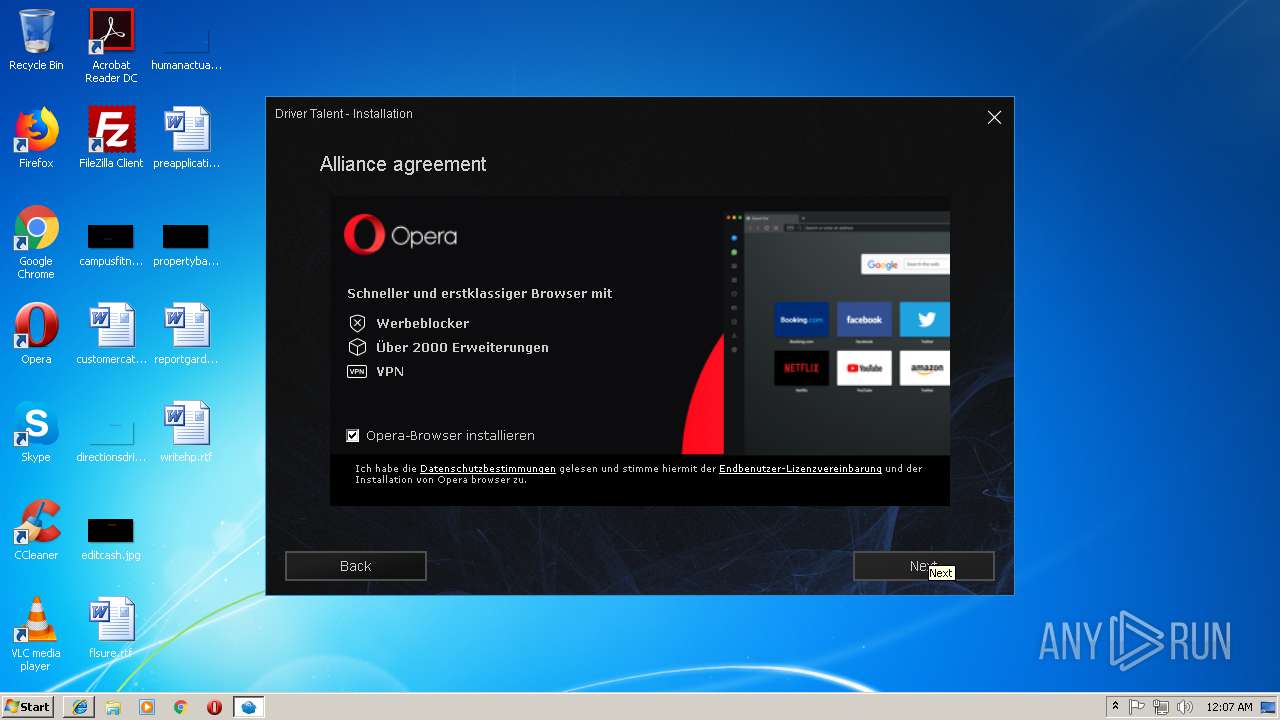Click the Opera logo in the installer
Image resolution: width=1280 pixels, height=720 pixels.
pos(400,236)
